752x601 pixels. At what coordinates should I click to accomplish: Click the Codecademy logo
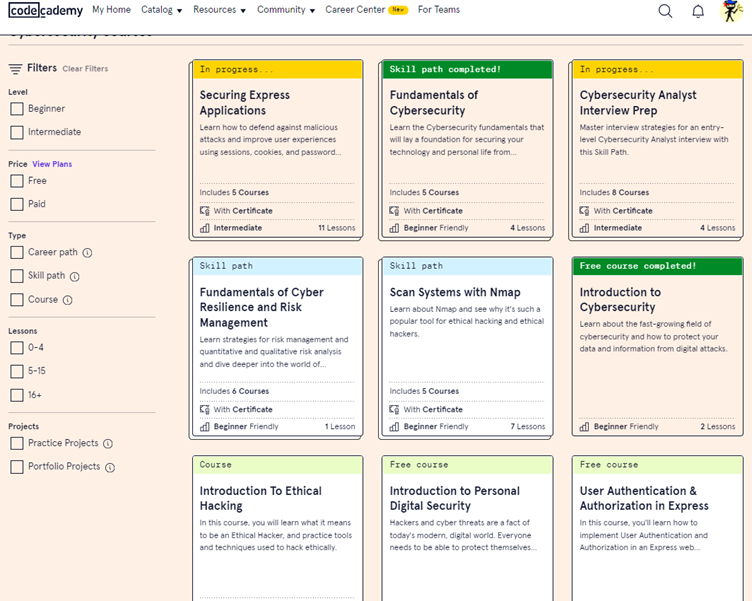coord(46,10)
